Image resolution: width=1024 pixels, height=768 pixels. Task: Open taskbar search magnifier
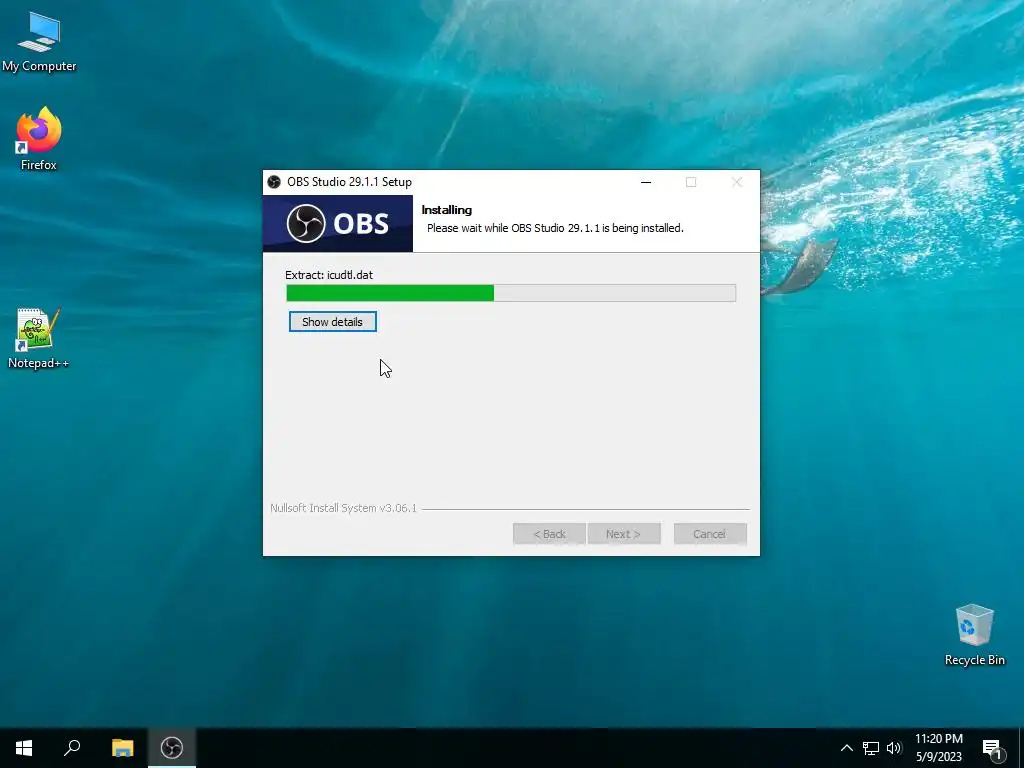[72, 748]
